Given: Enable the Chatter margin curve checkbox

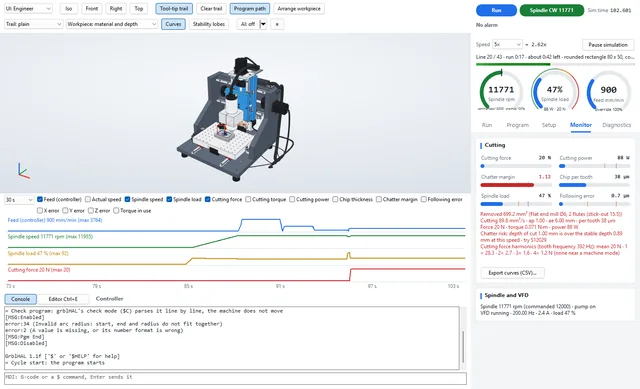Looking at the screenshot, I should point(379,199).
